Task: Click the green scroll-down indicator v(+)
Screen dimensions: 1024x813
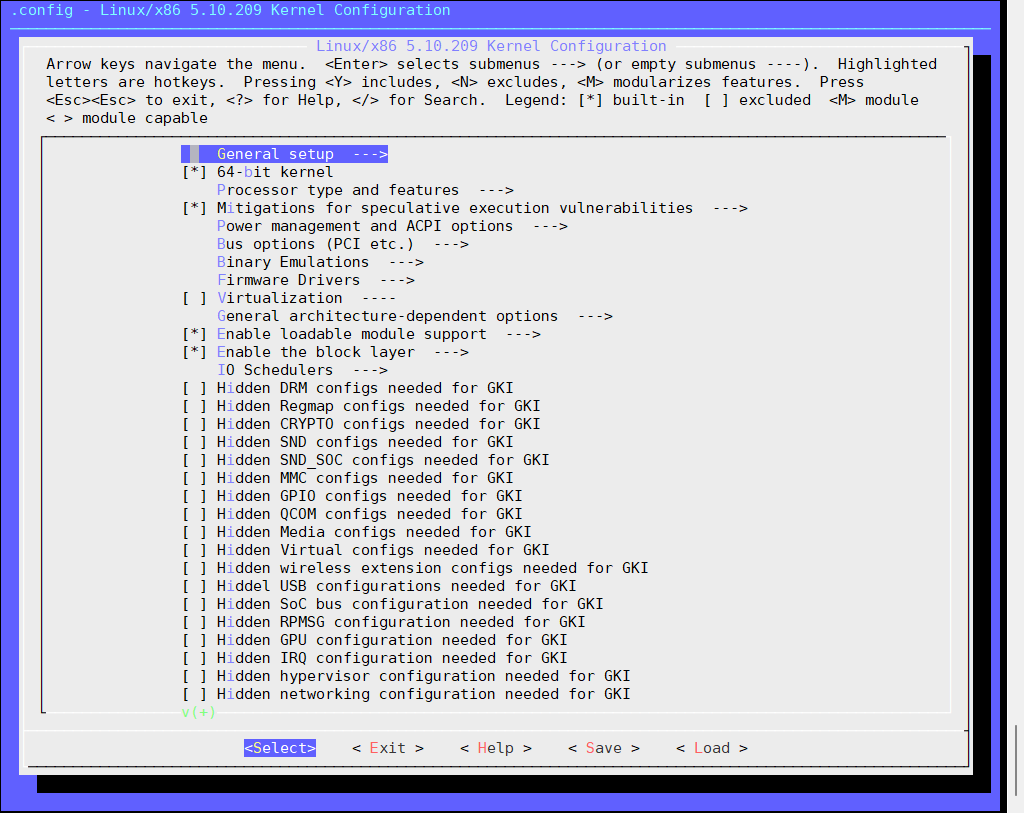Action: 198,712
